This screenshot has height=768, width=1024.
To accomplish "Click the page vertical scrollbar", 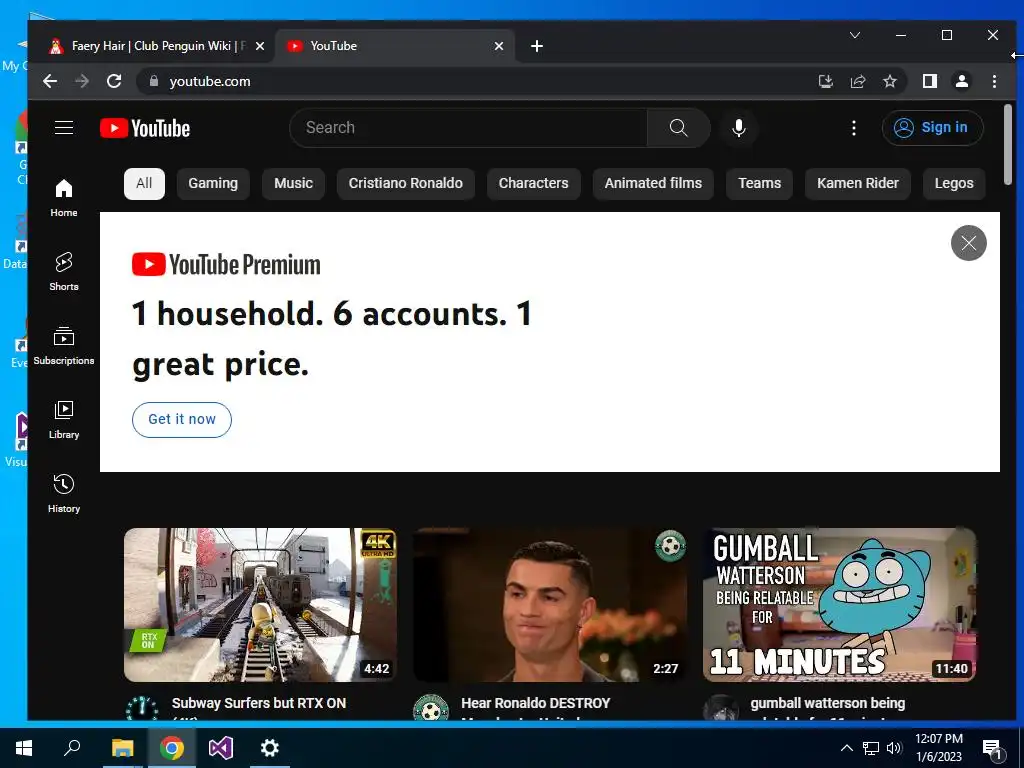I will coord(1008,144).
